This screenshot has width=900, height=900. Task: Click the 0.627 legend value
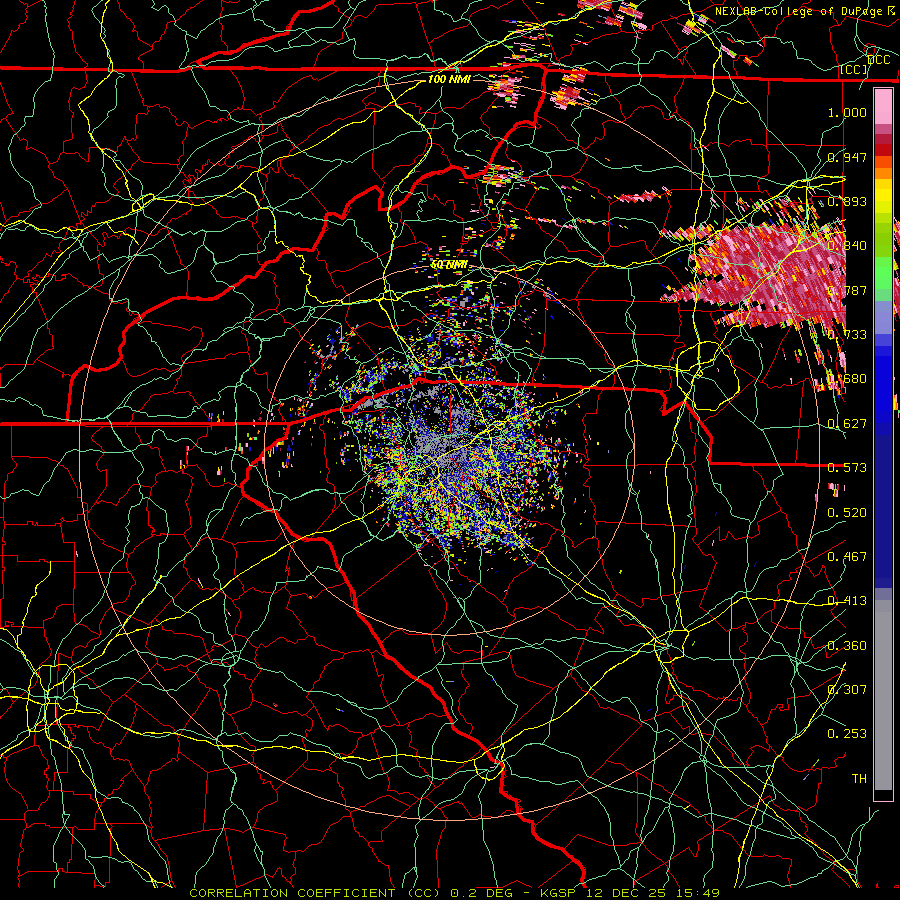(847, 424)
